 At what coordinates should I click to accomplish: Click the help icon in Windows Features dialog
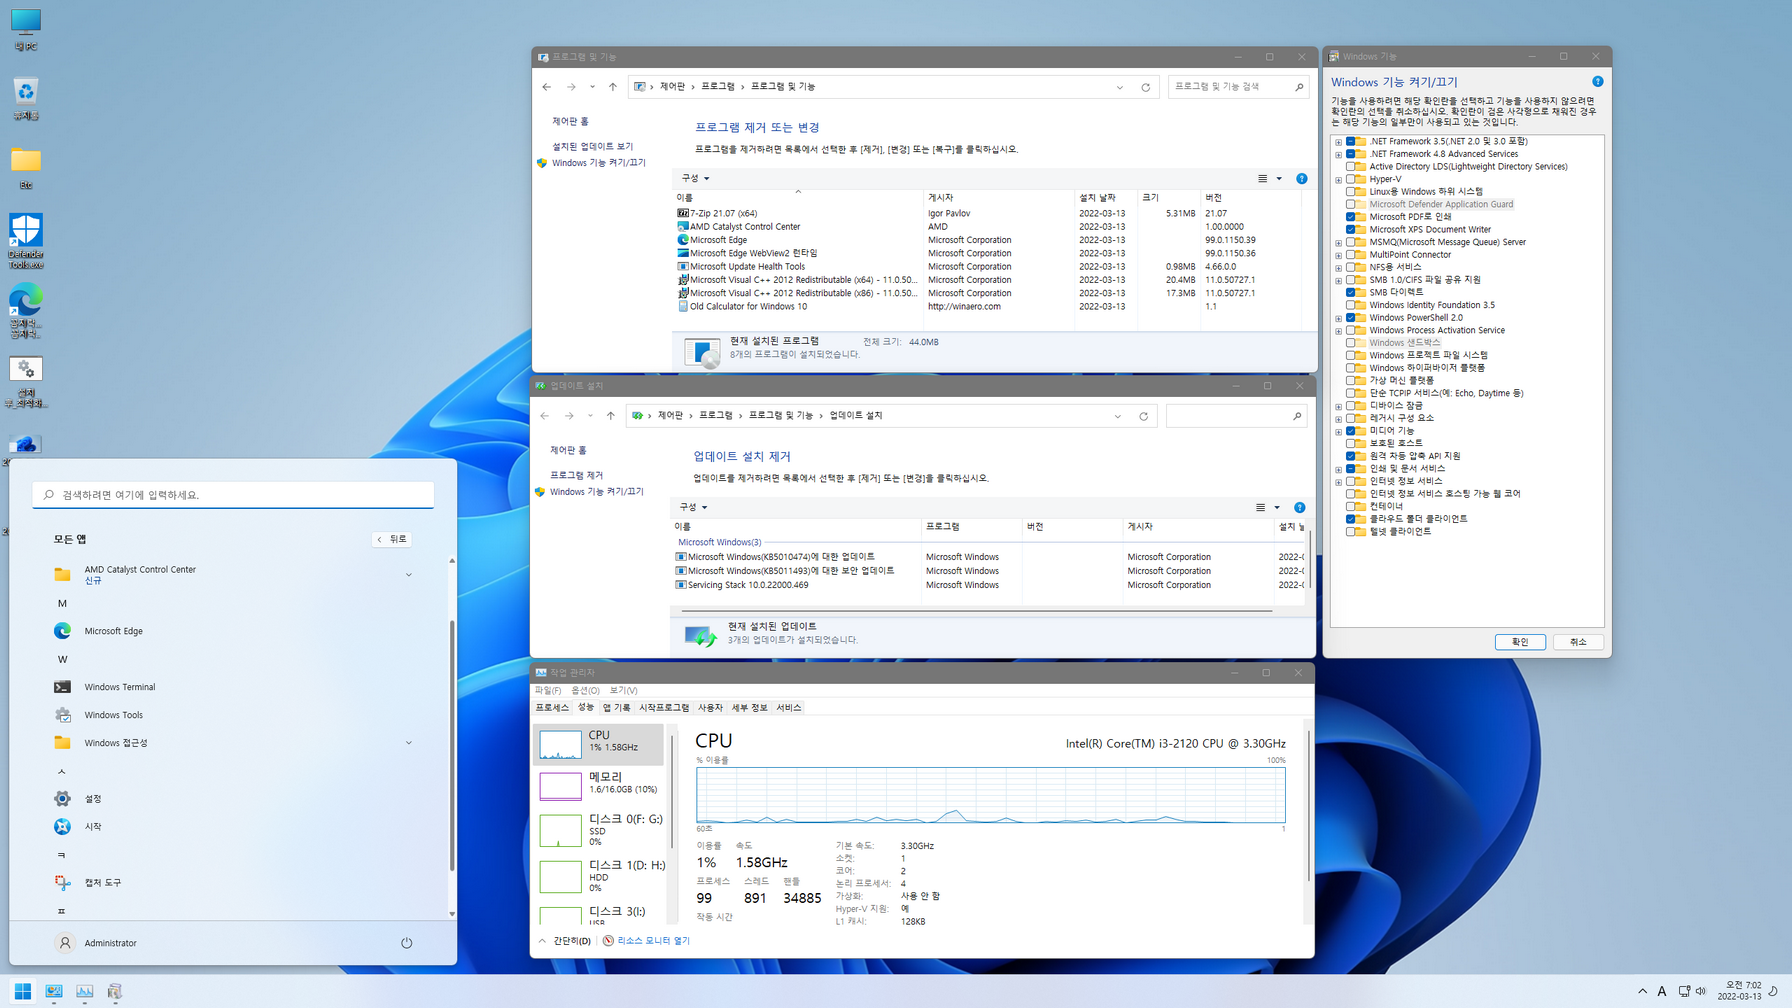pyautogui.click(x=1597, y=82)
